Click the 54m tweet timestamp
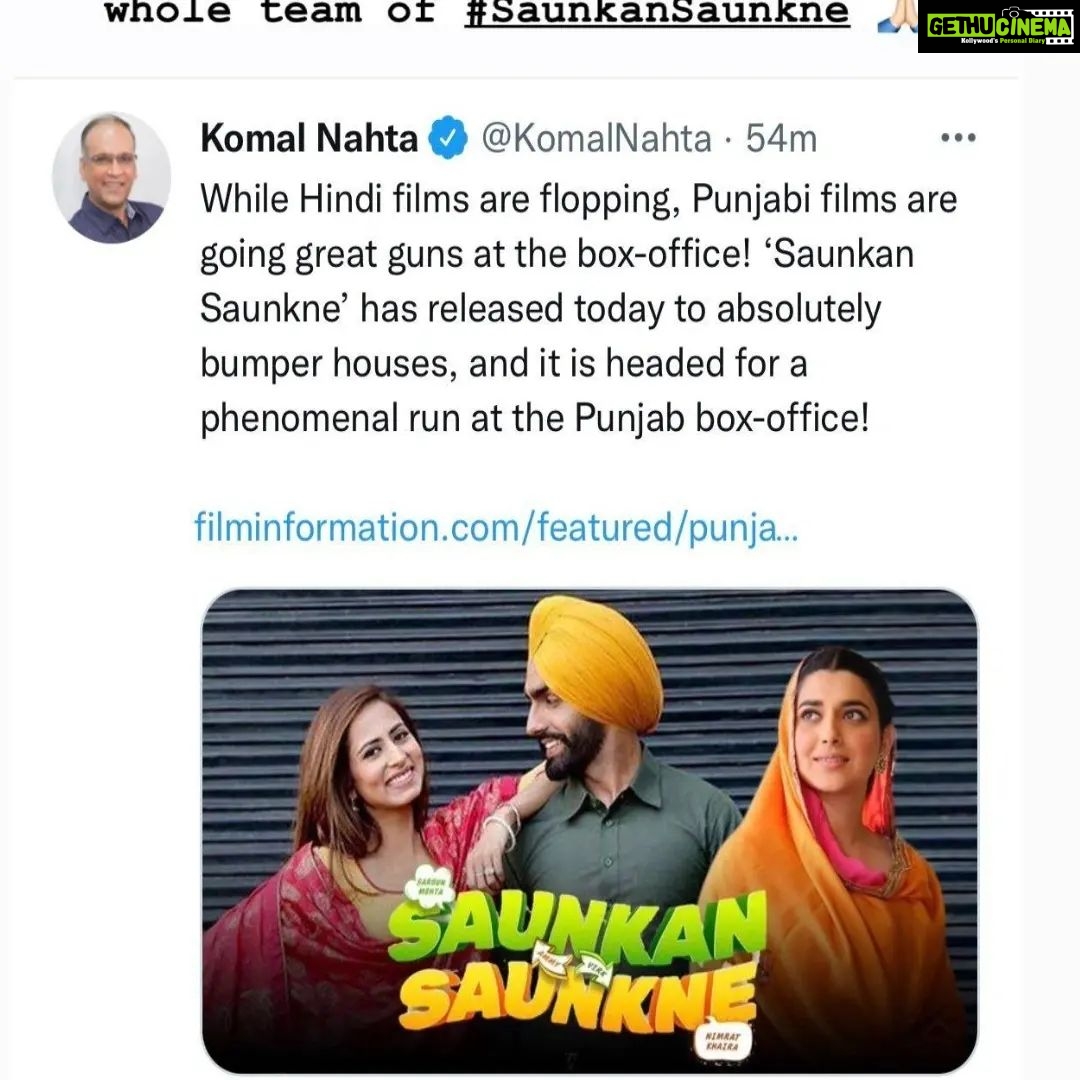The width and height of the screenshot is (1080, 1080). click(x=781, y=138)
